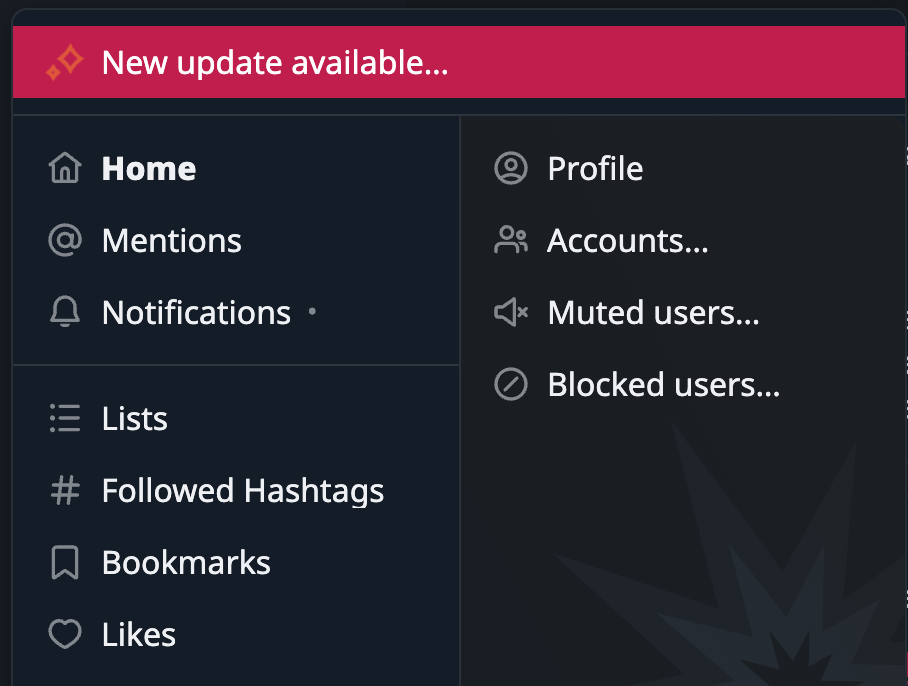Click the Muted users speaker icon

pyautogui.click(x=511, y=312)
